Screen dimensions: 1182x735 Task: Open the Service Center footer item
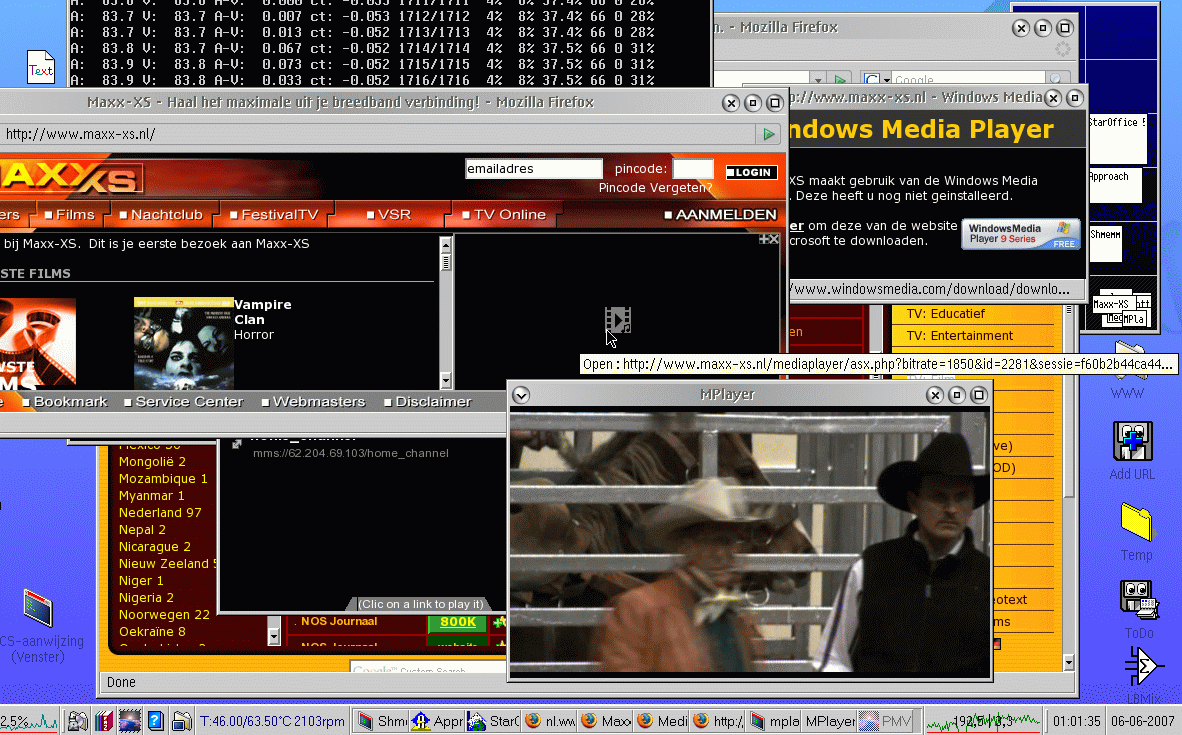click(184, 402)
